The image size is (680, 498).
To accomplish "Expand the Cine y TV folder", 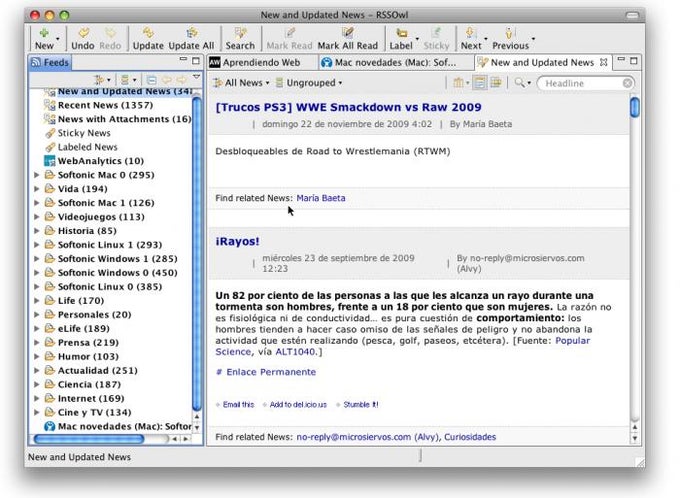I will click(x=37, y=412).
